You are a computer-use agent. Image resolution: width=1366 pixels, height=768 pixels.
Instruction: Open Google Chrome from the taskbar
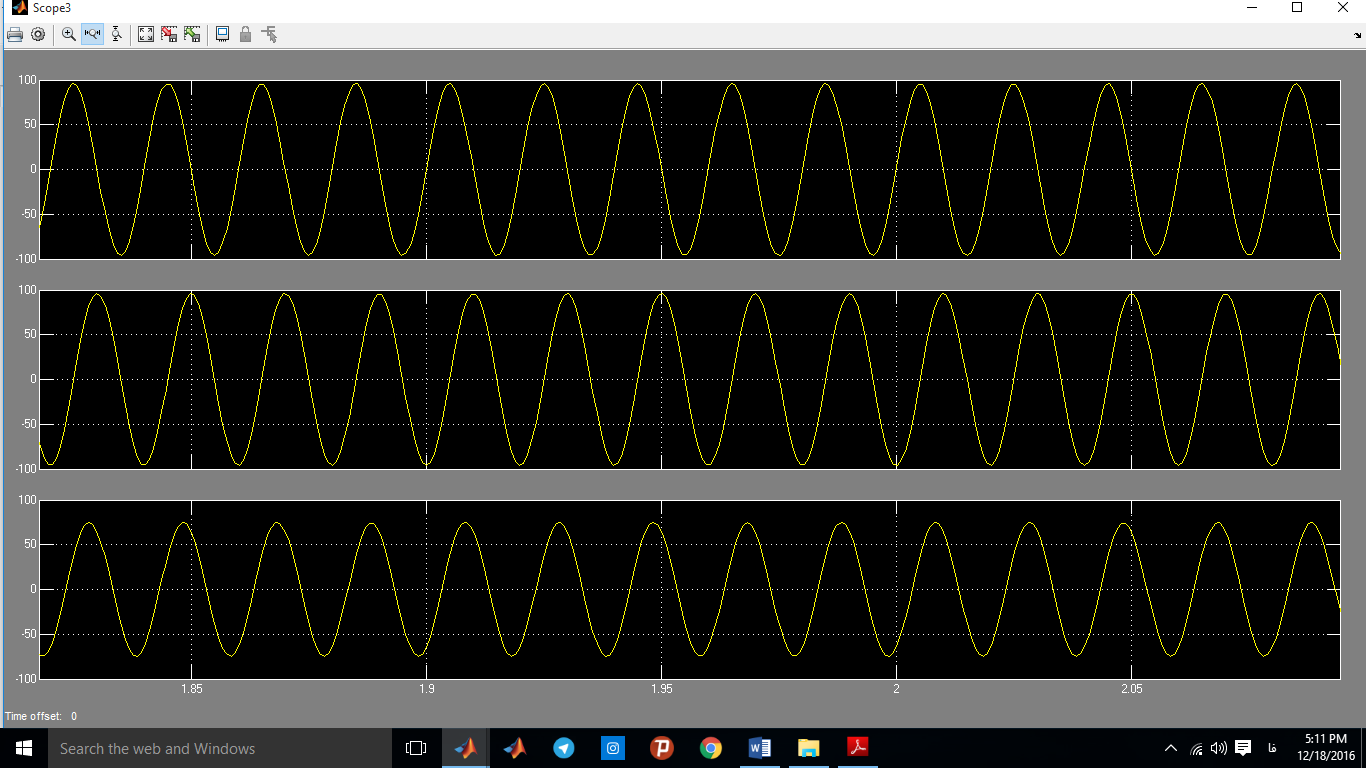point(711,748)
